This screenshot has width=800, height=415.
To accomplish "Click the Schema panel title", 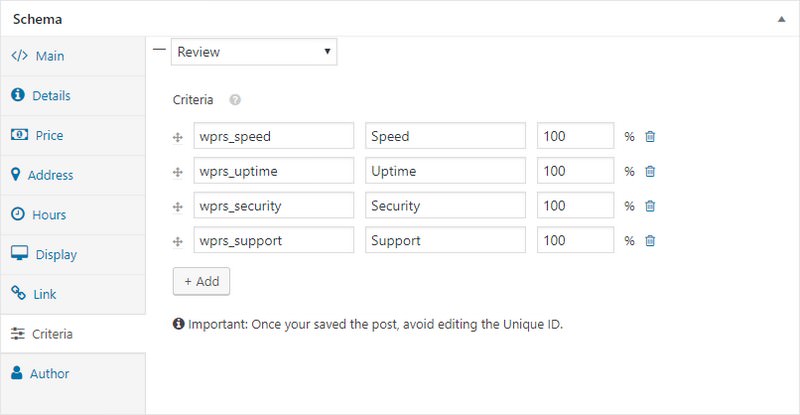I will (37, 19).
